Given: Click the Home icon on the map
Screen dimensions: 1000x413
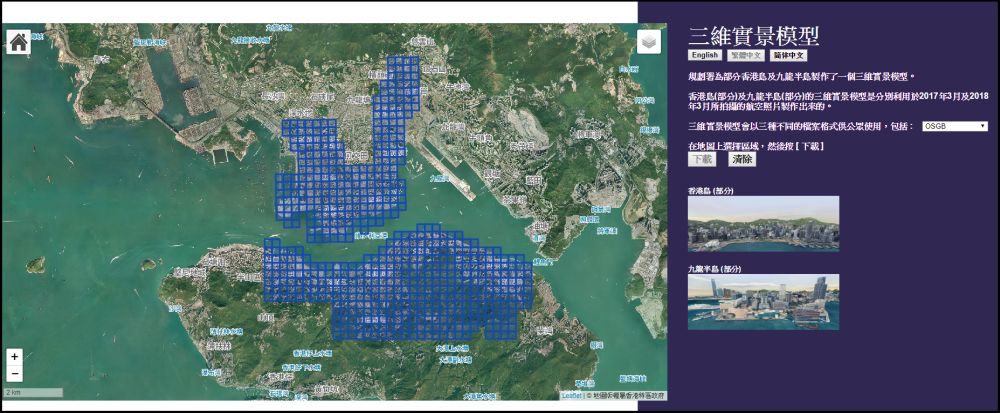Looking at the screenshot, I should (18, 43).
